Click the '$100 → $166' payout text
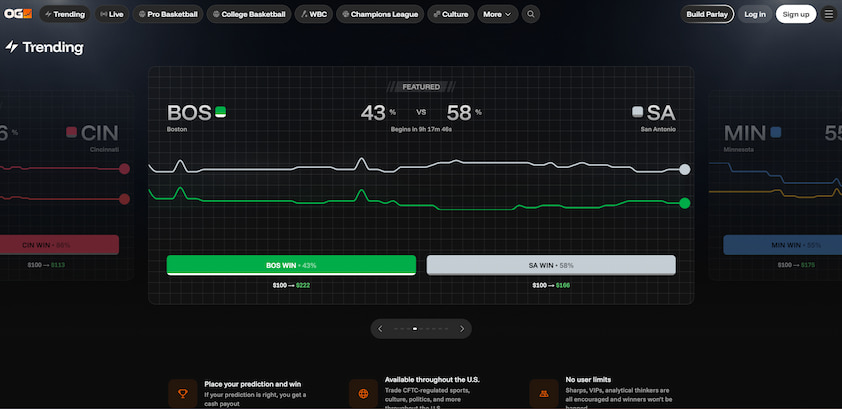Image resolution: width=842 pixels, height=409 pixels. (551, 286)
